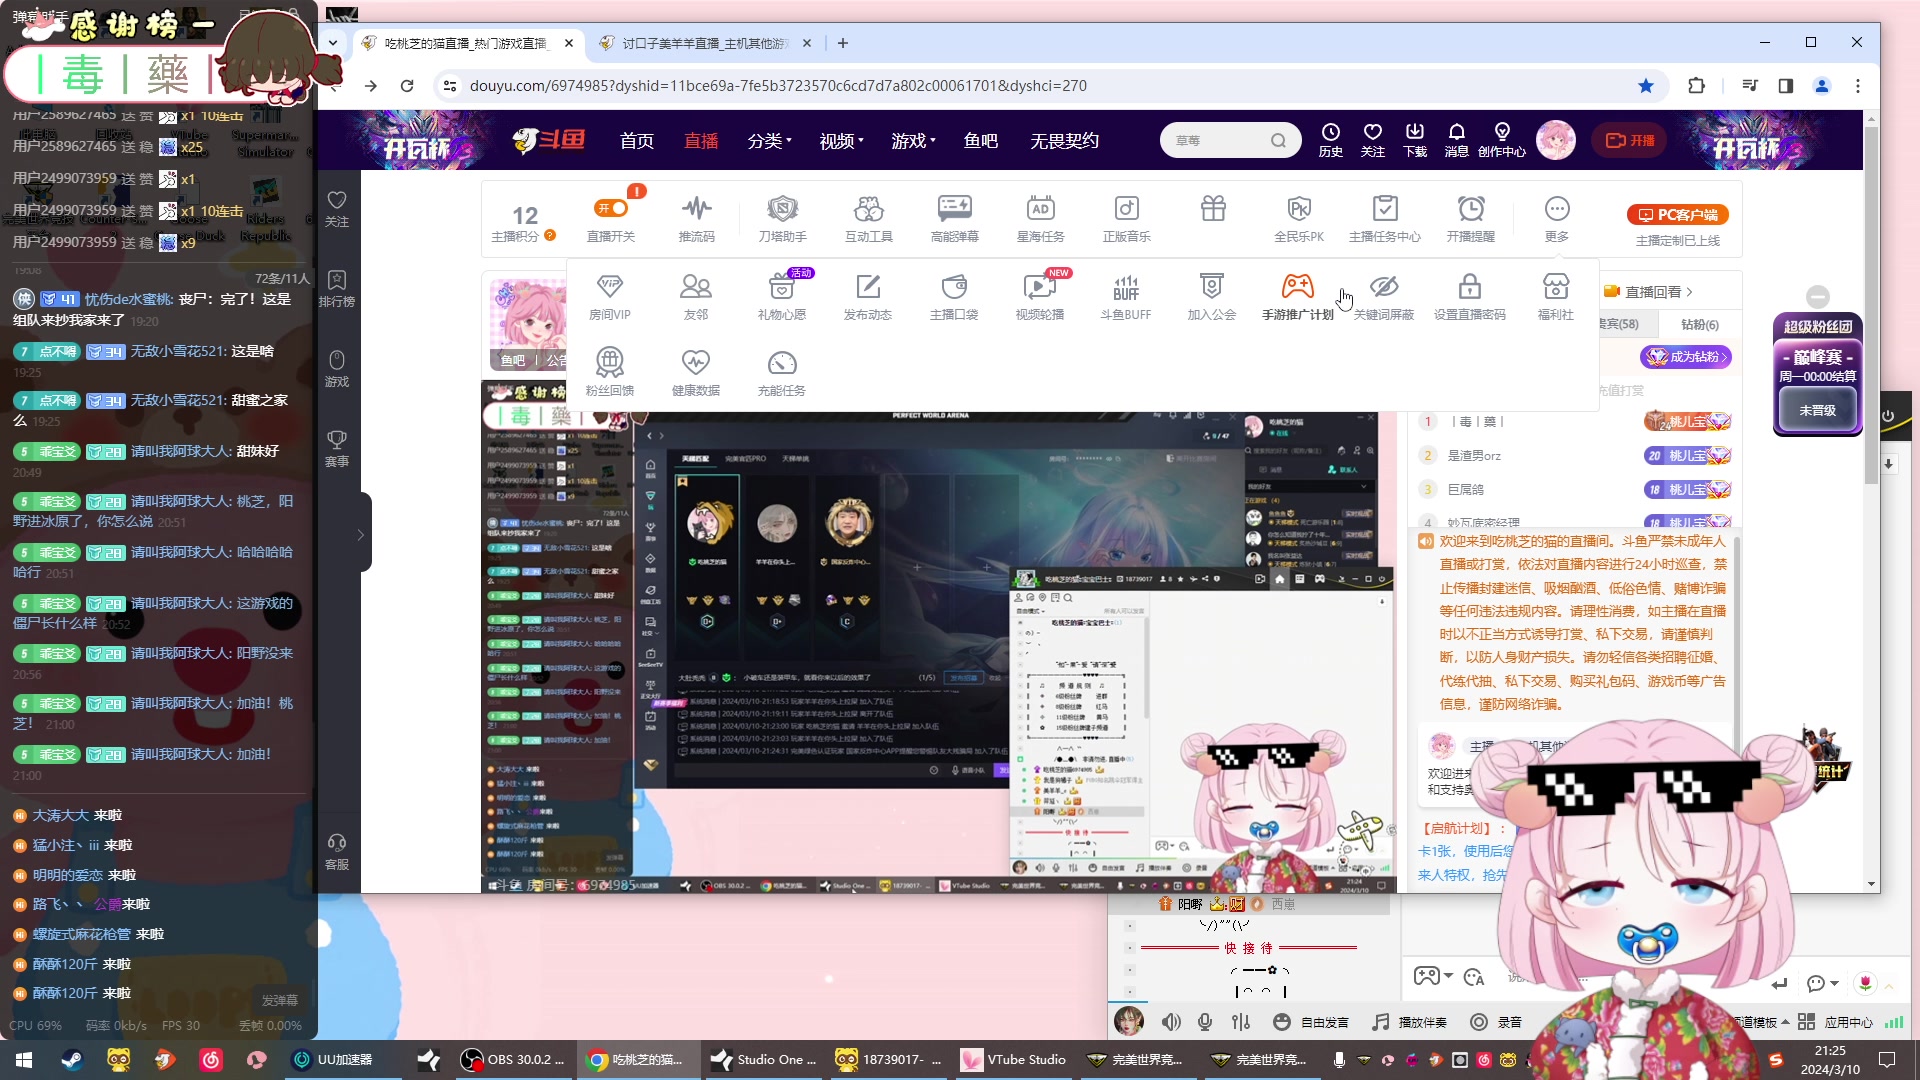Open Chrome tab search dropdown
The width and height of the screenshot is (1920, 1080).
pyautogui.click(x=333, y=43)
